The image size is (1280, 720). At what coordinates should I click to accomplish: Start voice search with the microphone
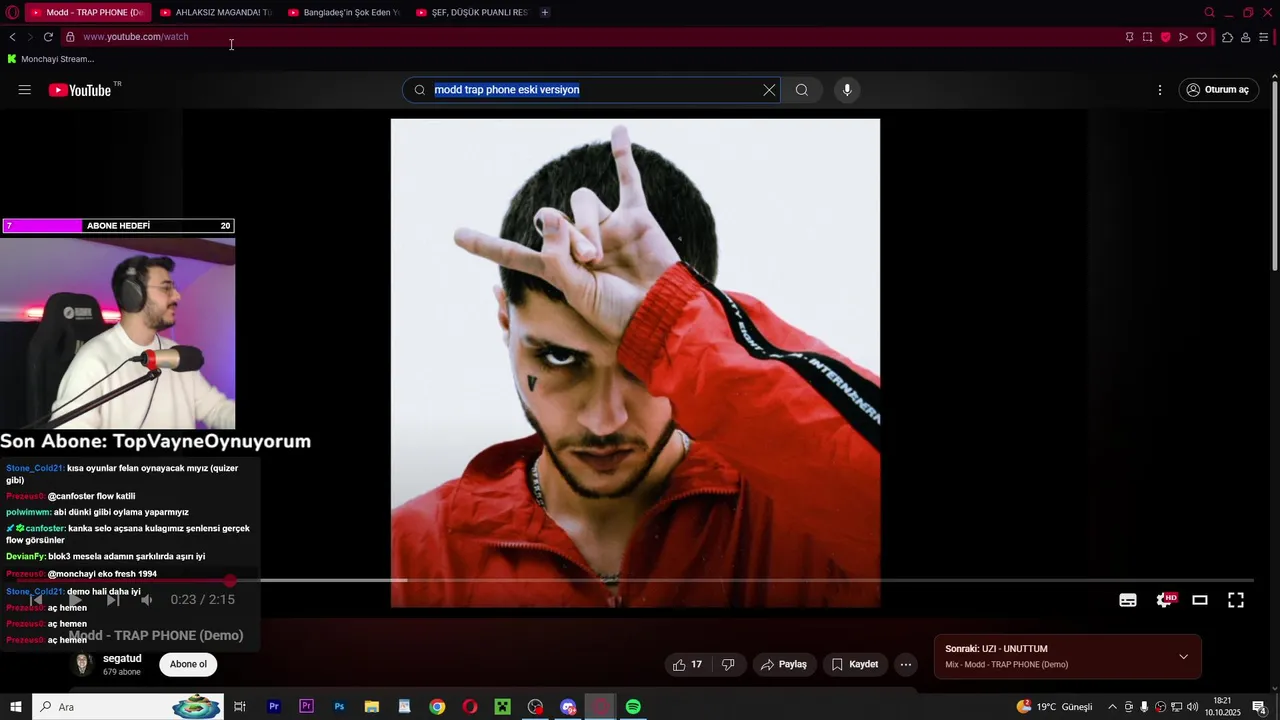tap(847, 90)
